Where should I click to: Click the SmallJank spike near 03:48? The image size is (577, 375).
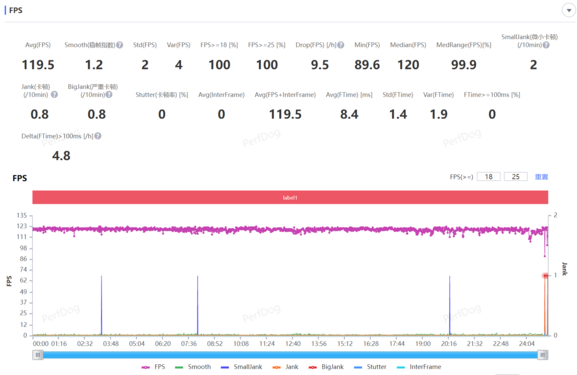coord(102,305)
